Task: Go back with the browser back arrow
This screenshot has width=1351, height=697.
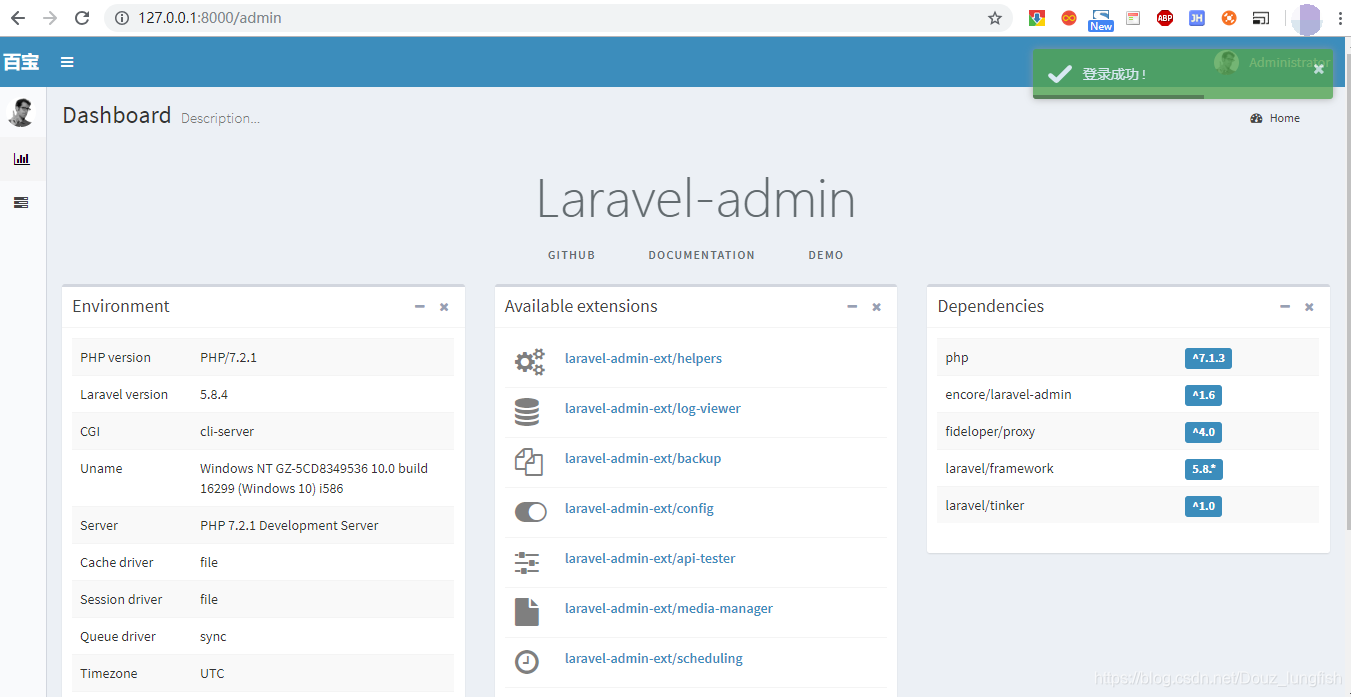Action: 18,18
